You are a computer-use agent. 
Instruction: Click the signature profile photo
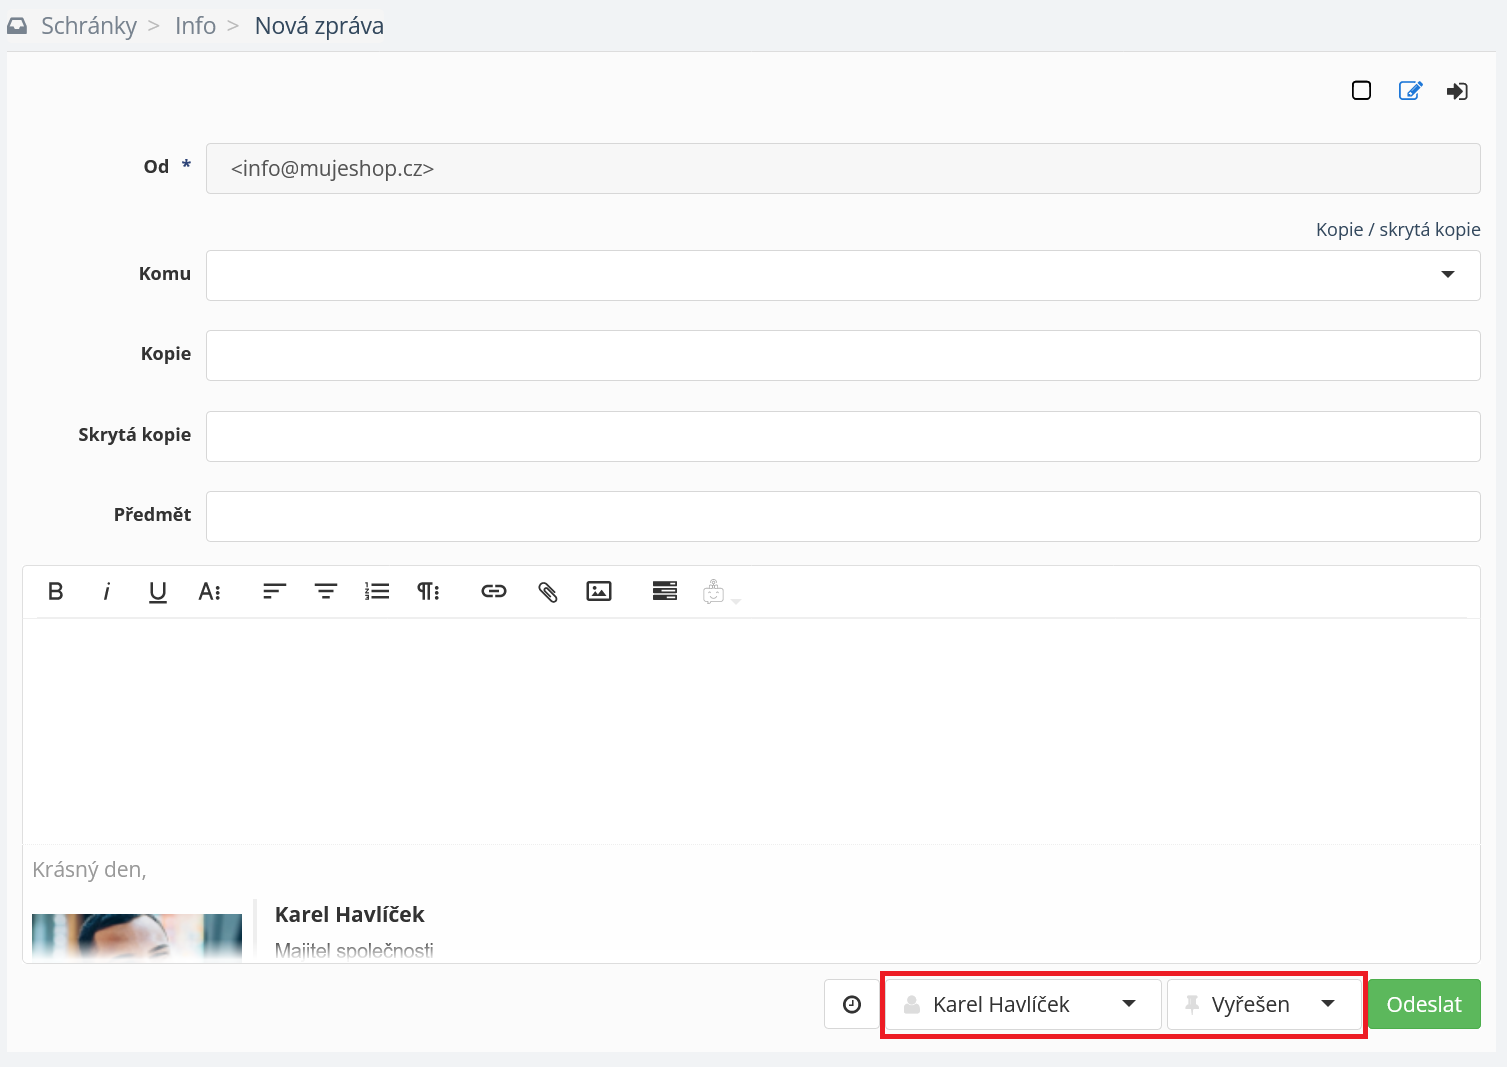[x=137, y=937]
